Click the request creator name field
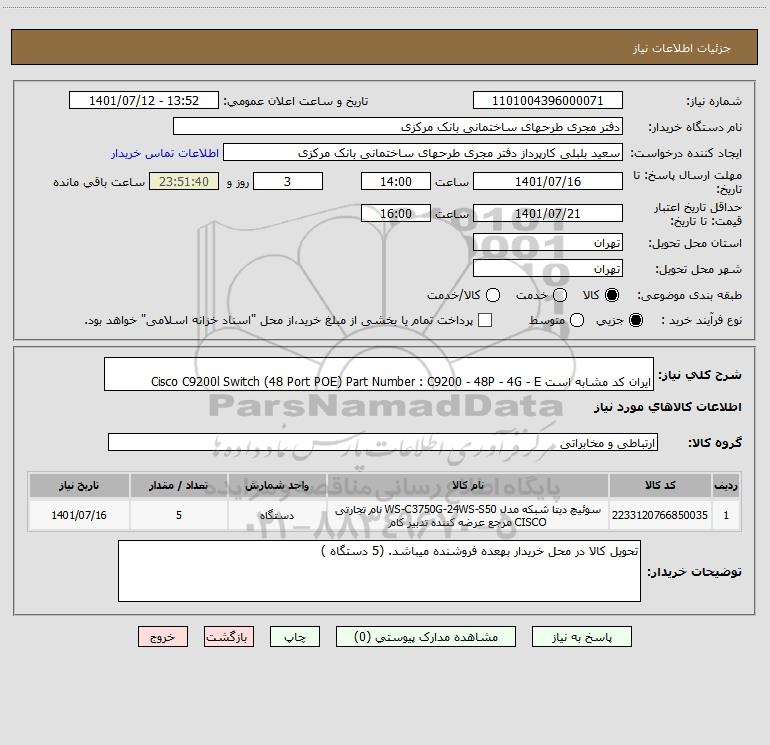The image size is (770, 745). [423, 153]
